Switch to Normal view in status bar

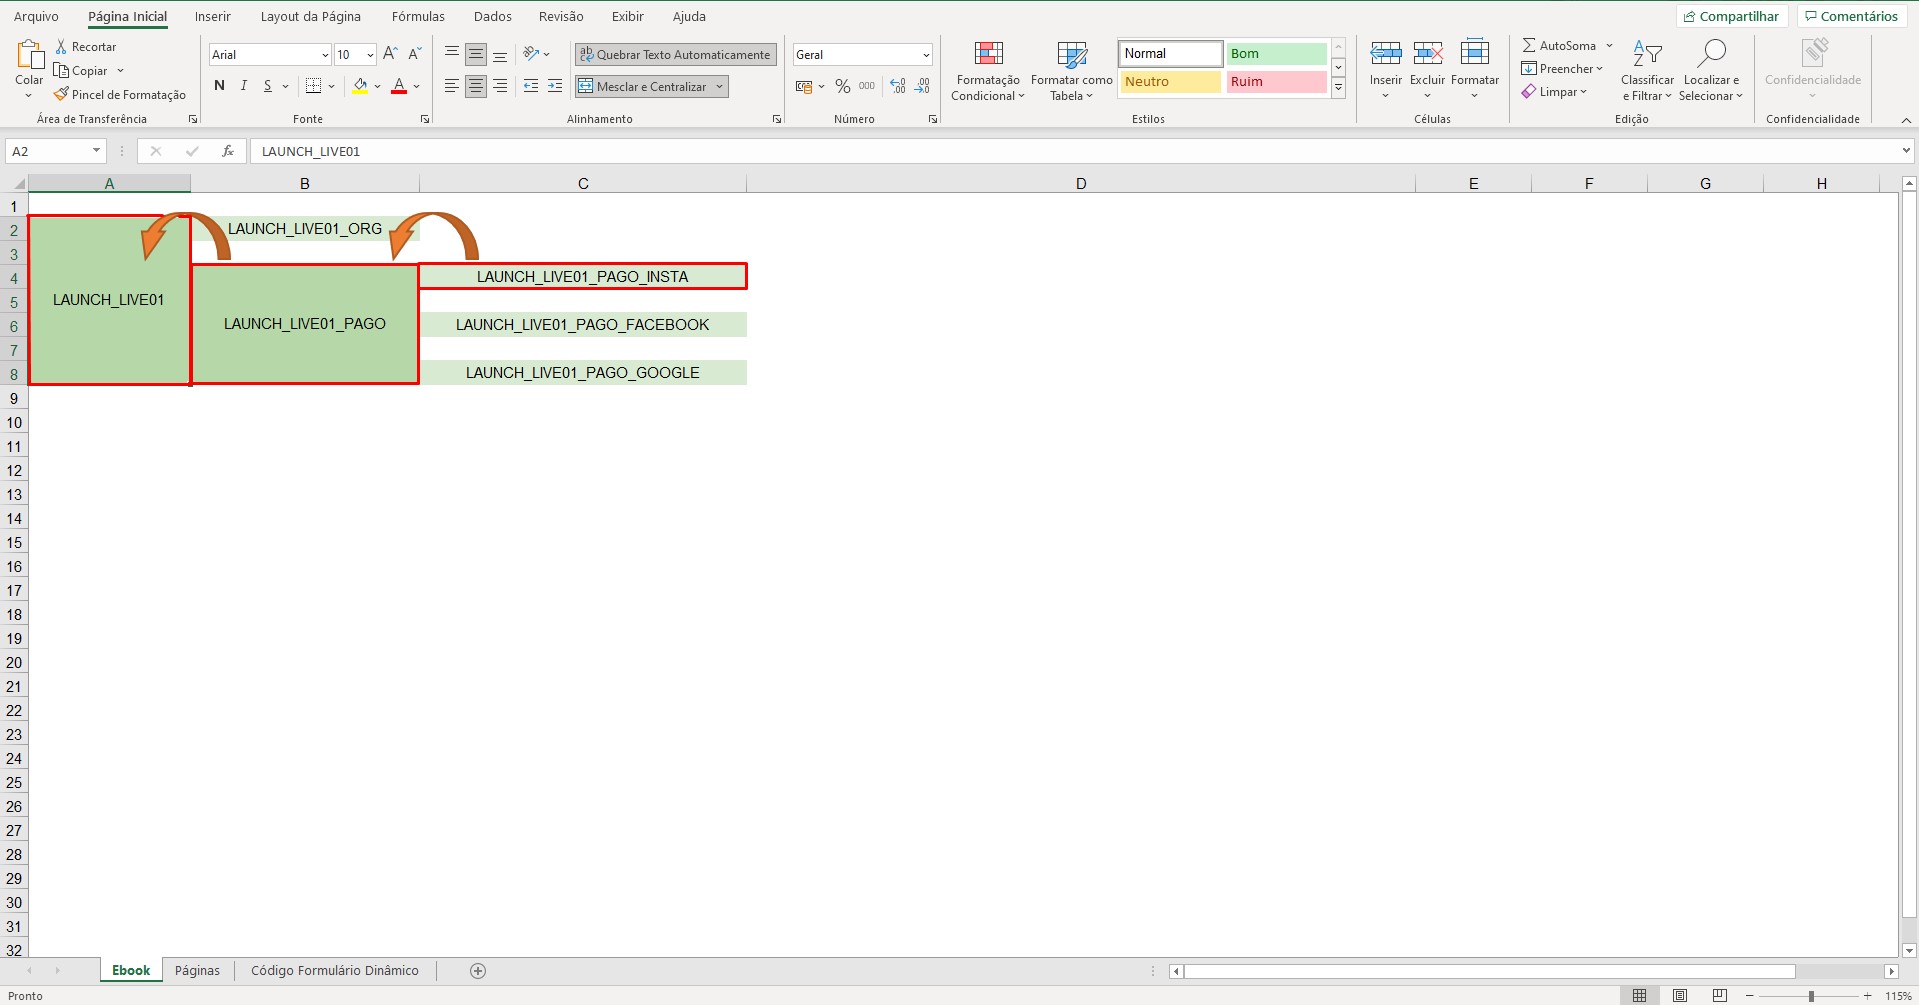(x=1640, y=996)
